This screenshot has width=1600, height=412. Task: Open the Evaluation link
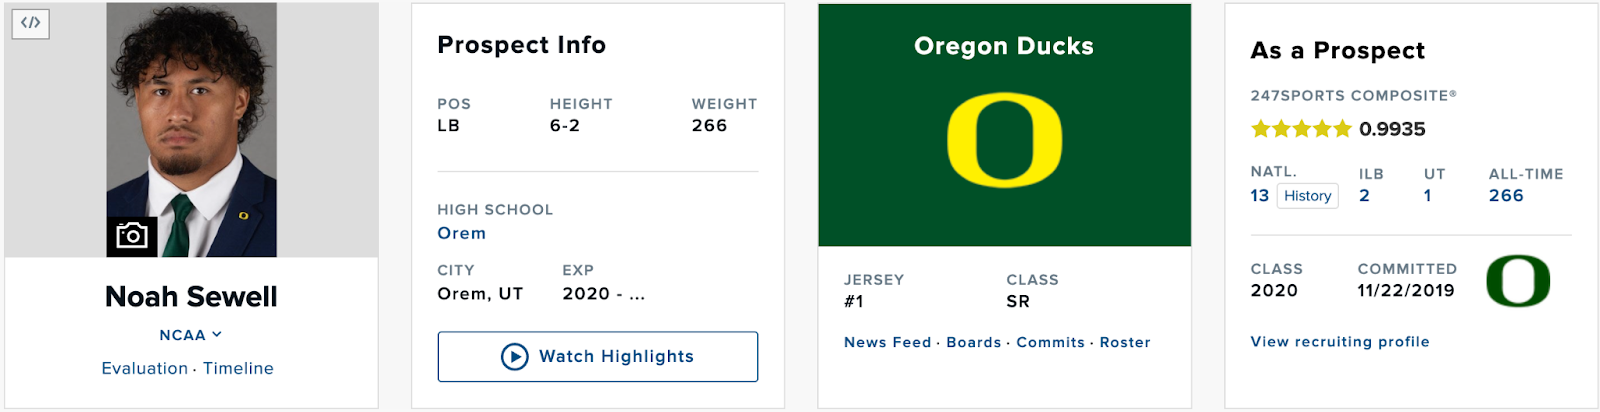tap(144, 368)
